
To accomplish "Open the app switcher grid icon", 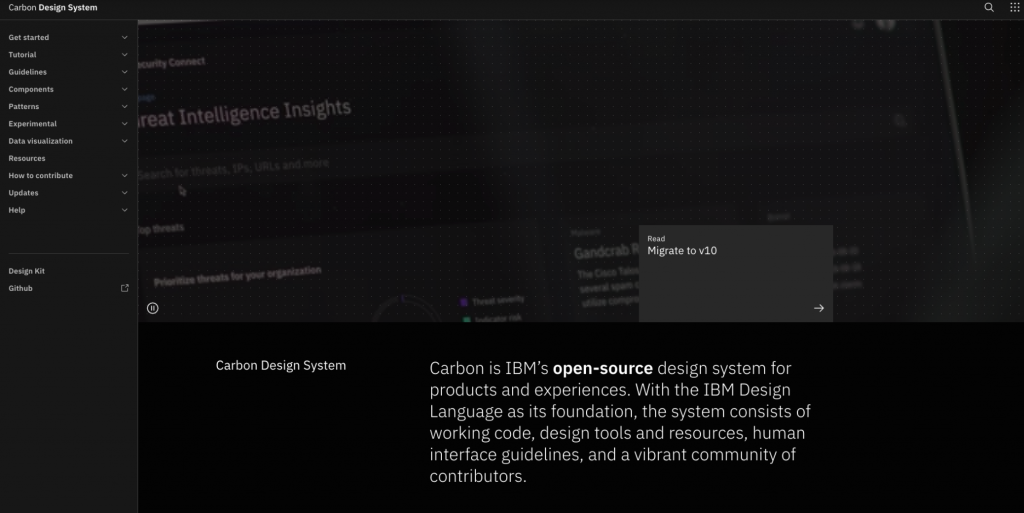I will (x=1014, y=7).
